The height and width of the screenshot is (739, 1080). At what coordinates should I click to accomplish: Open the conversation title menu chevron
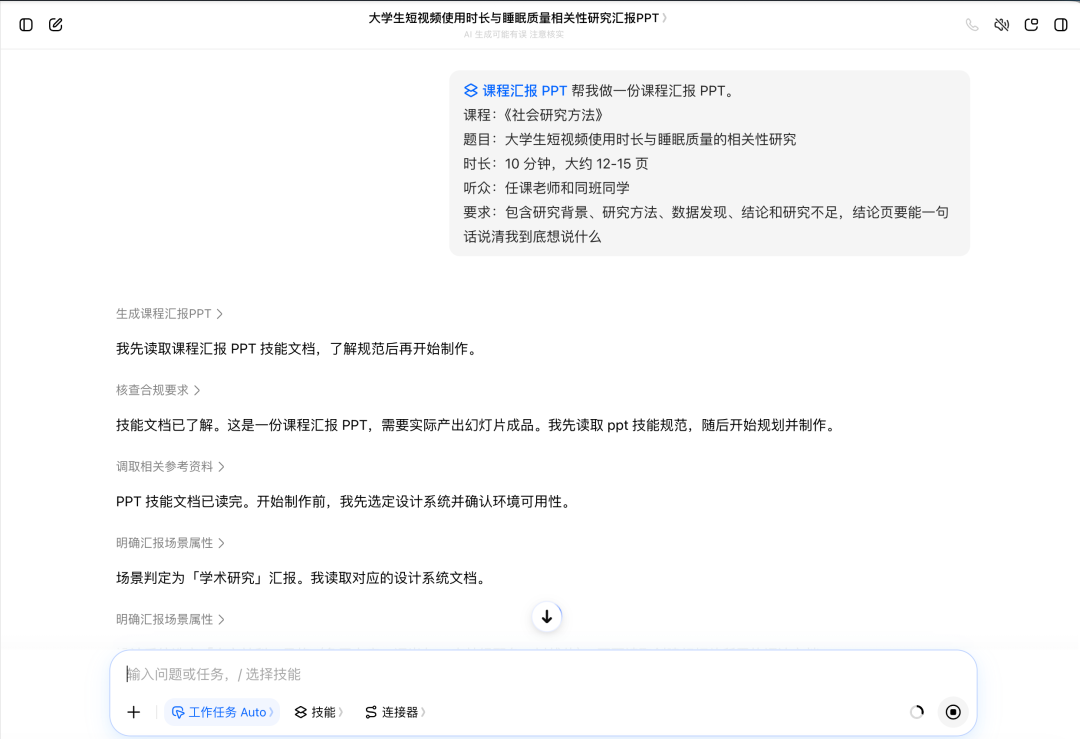click(665, 18)
